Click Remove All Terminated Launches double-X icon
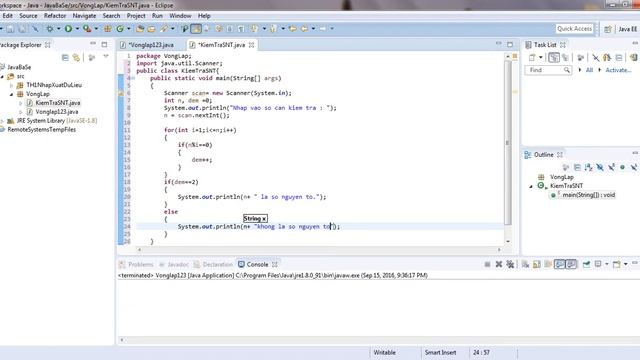The height and width of the screenshot is (360, 640). tap(510, 264)
